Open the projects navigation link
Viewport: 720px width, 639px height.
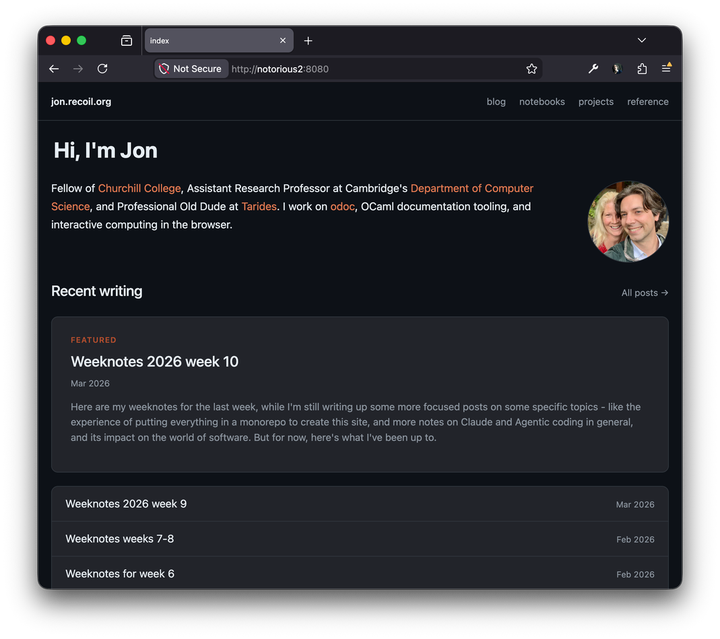pos(596,102)
